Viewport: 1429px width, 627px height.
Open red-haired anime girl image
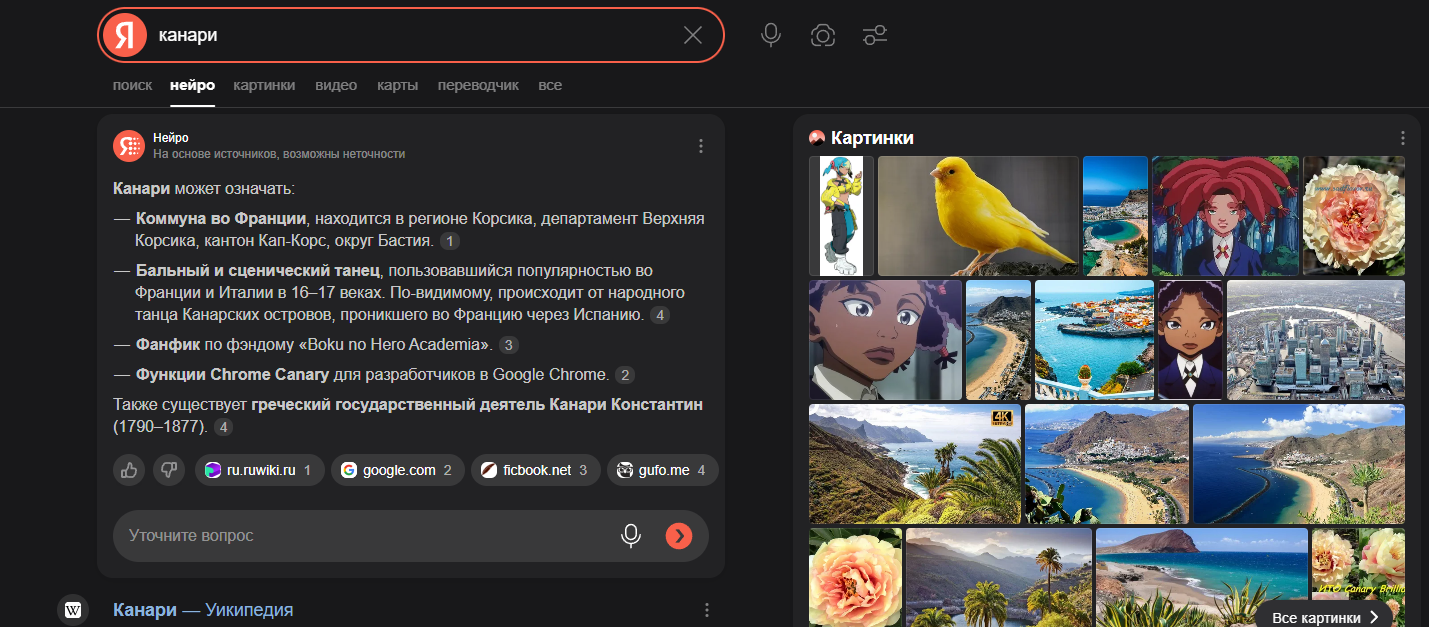click(1225, 216)
